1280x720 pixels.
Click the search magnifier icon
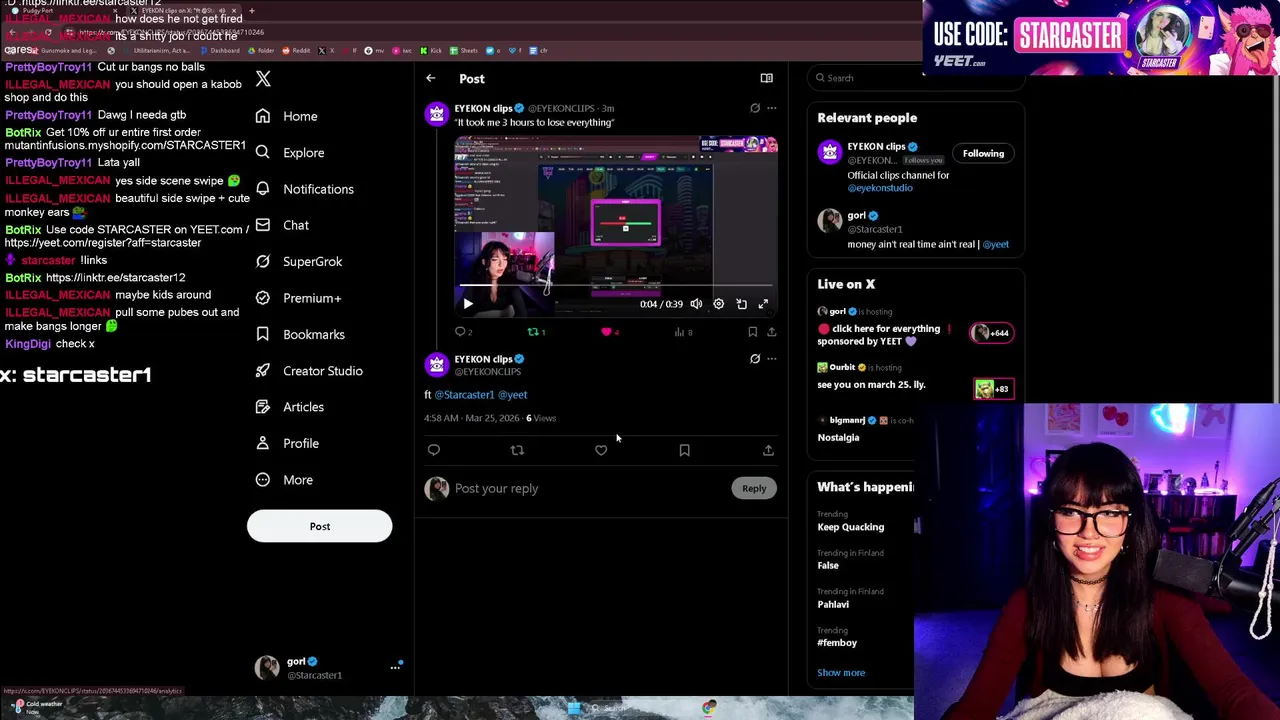pos(820,78)
